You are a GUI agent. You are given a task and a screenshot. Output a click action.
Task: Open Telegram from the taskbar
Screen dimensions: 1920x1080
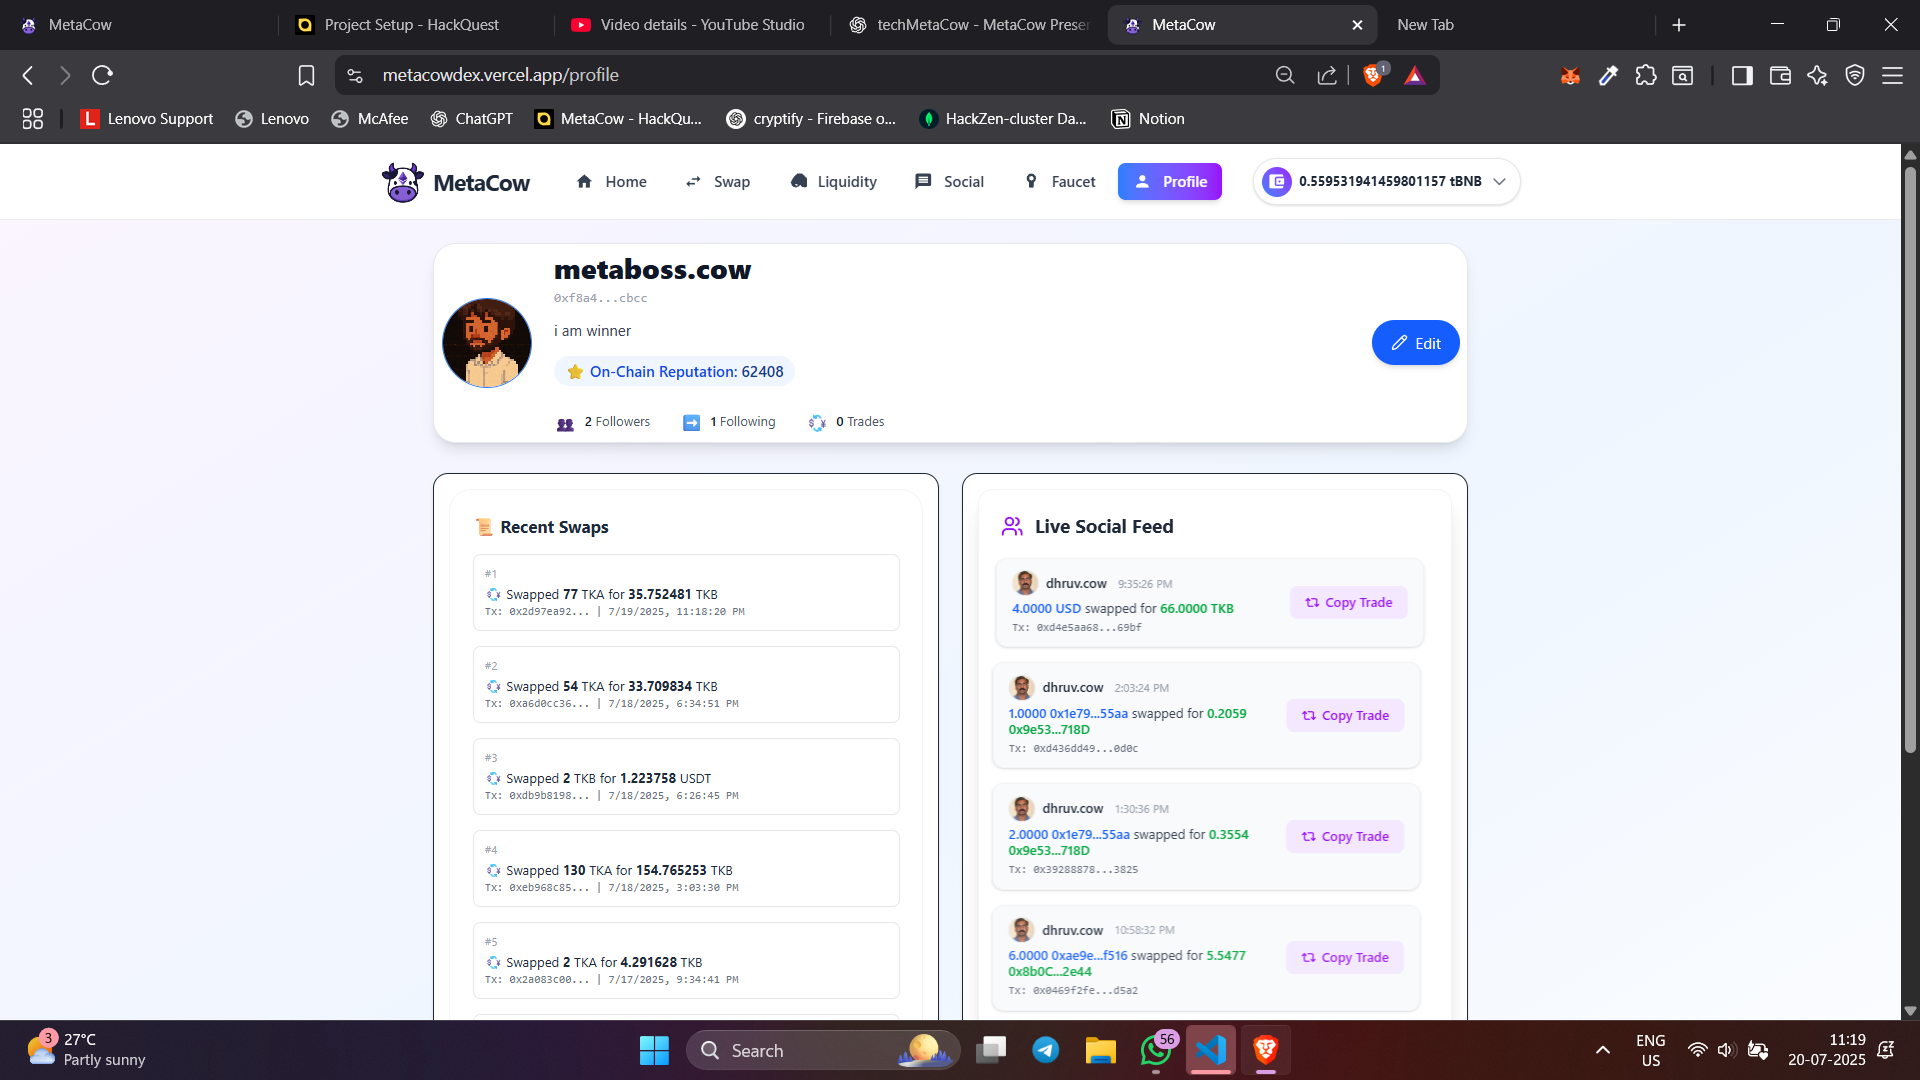tap(1046, 1050)
